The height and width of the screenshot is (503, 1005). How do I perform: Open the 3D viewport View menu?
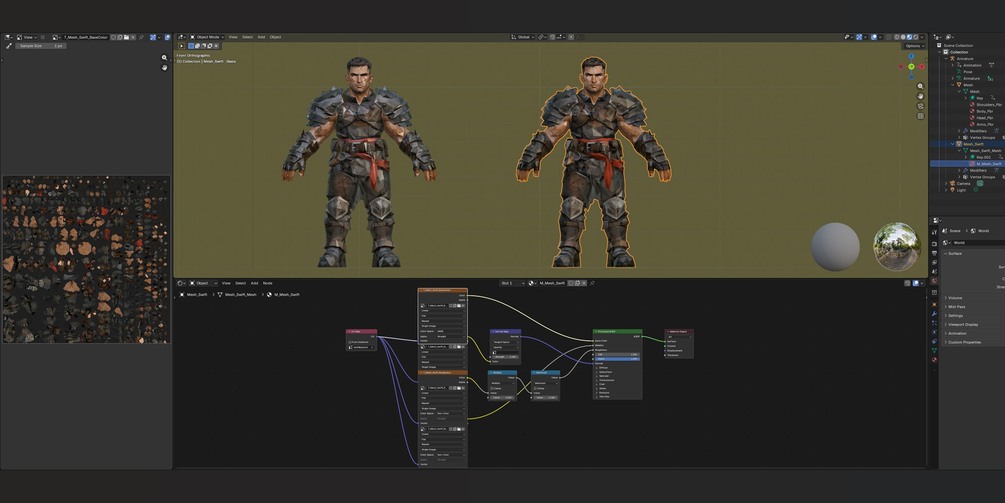pyautogui.click(x=233, y=37)
